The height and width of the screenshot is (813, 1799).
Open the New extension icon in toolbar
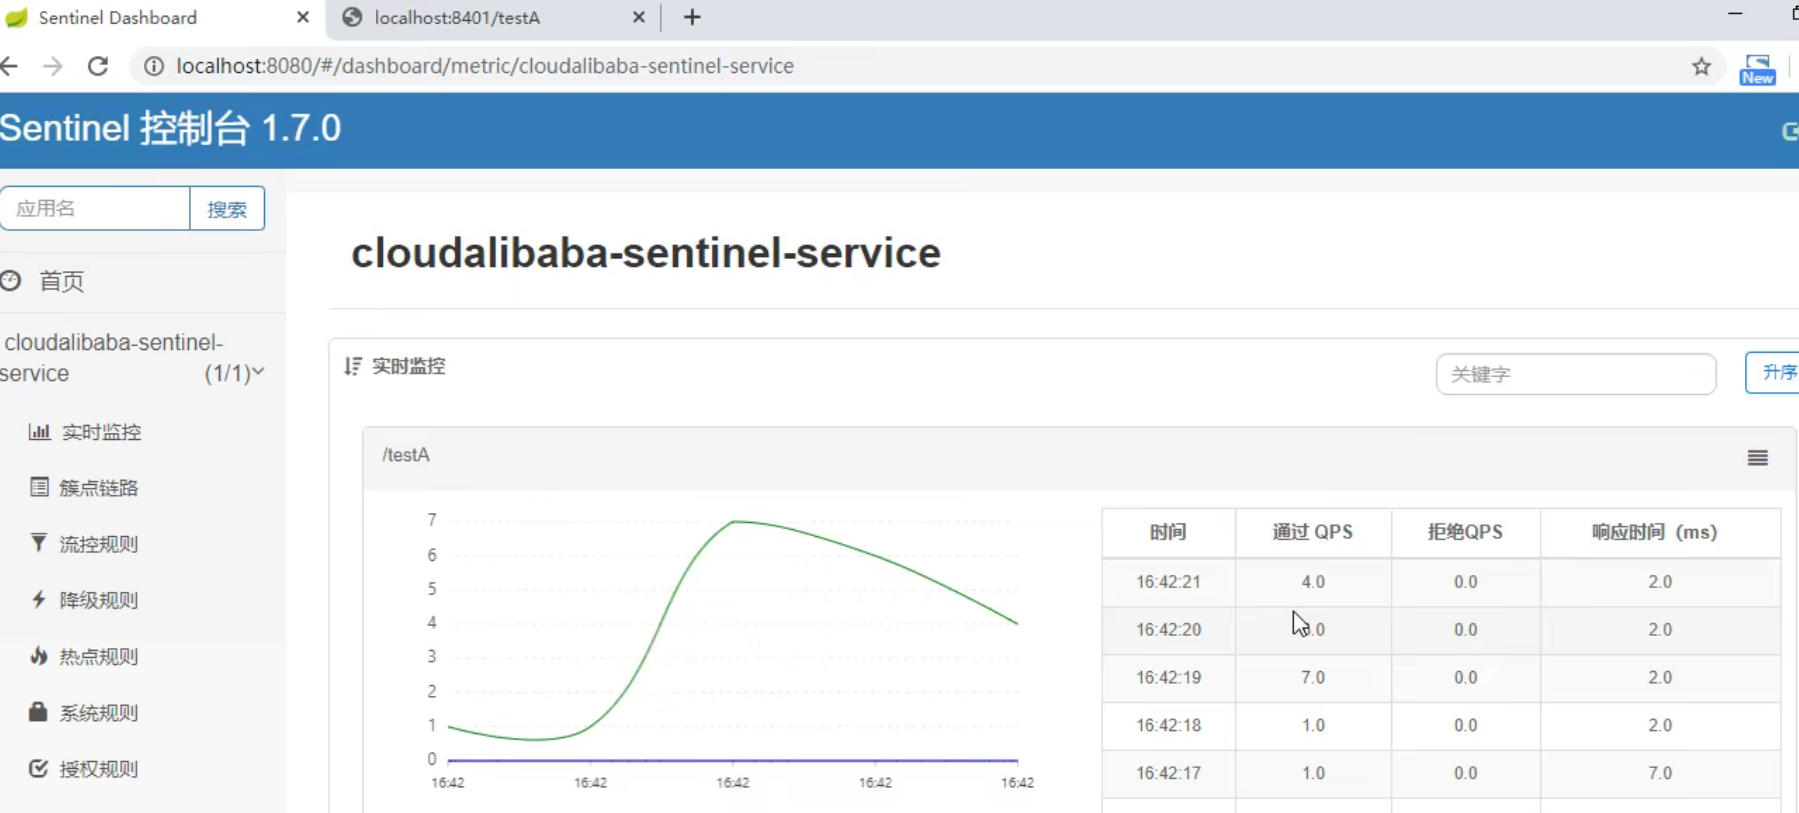[x=1757, y=70]
